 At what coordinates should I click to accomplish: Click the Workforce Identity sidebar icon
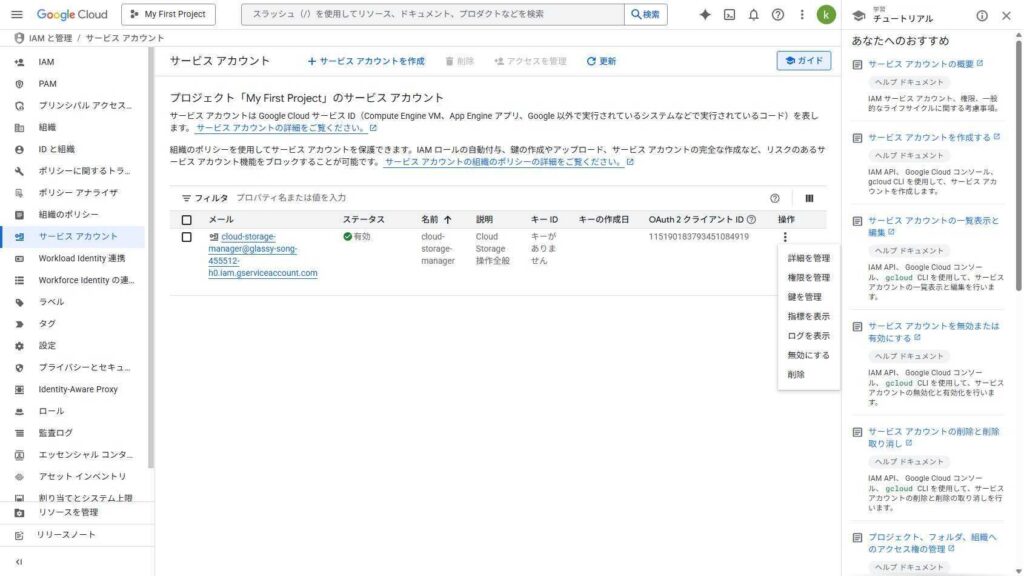(x=19, y=280)
